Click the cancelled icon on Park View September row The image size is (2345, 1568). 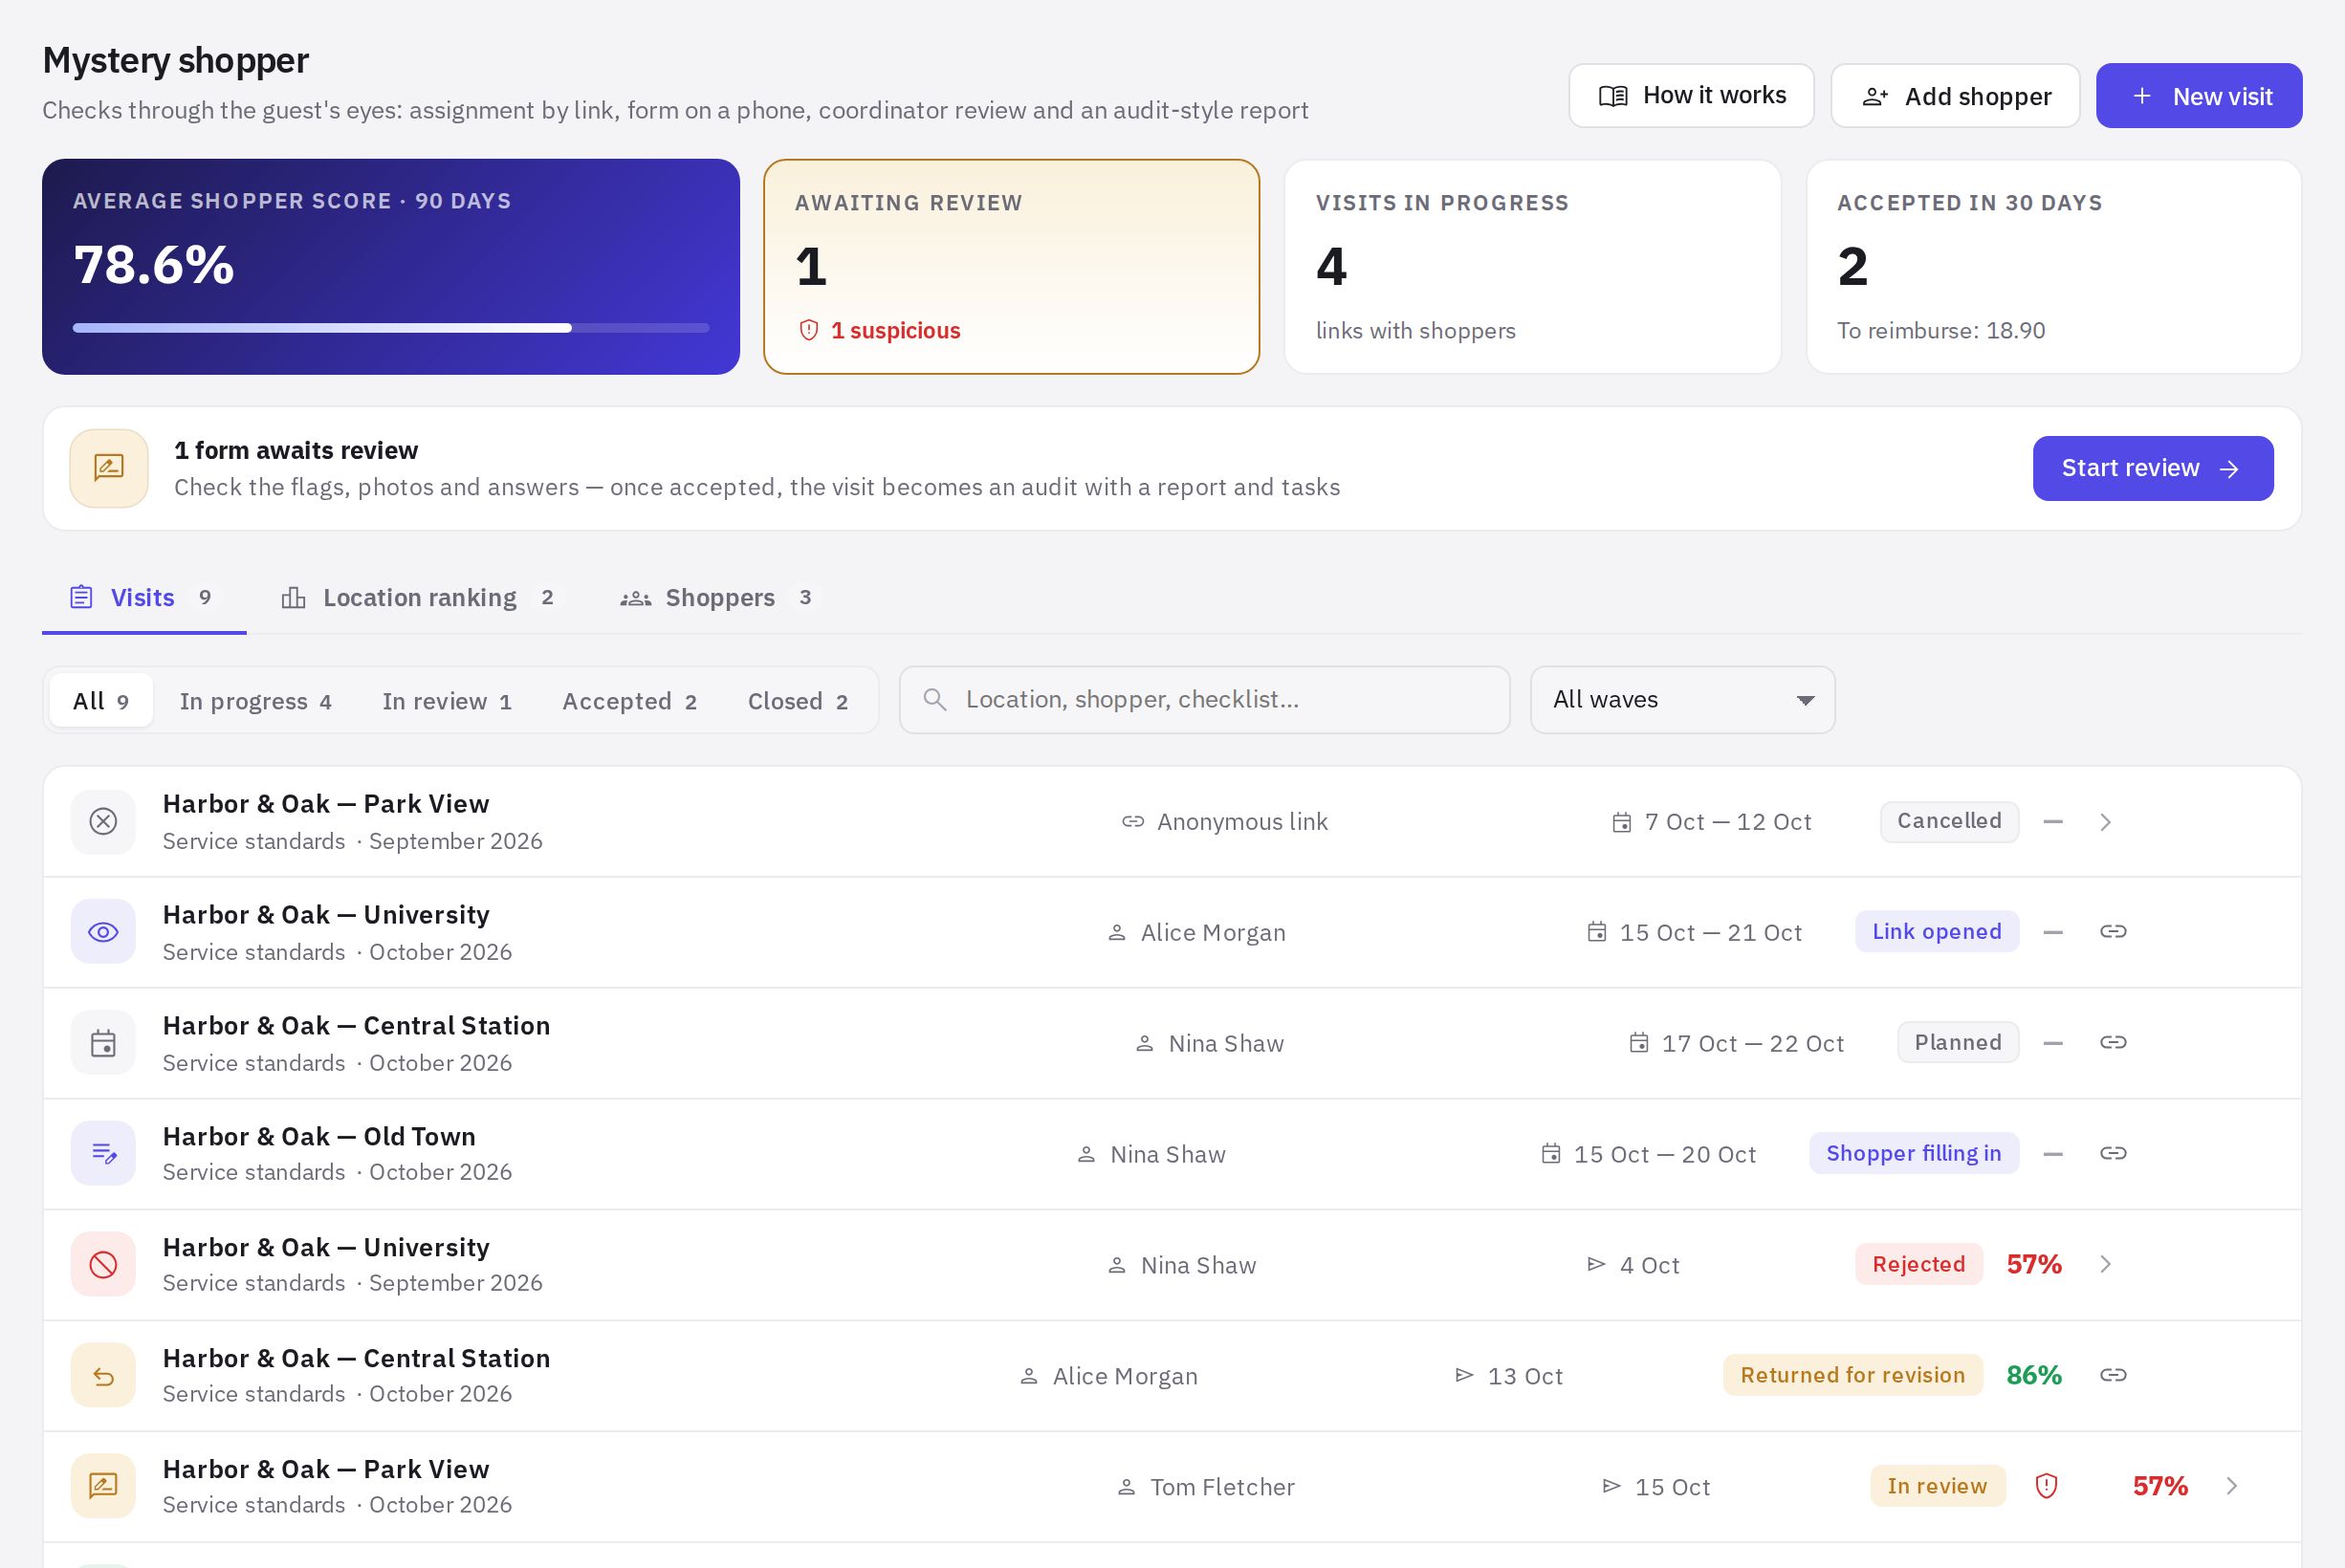(x=103, y=822)
